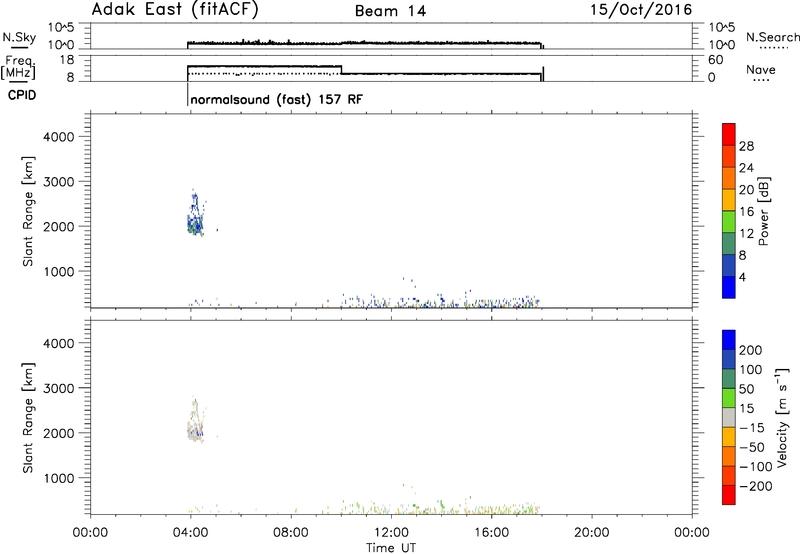Click the "Slant Range [km]" label of the Power panel
The width and height of the screenshot is (800, 554).
tap(27, 211)
